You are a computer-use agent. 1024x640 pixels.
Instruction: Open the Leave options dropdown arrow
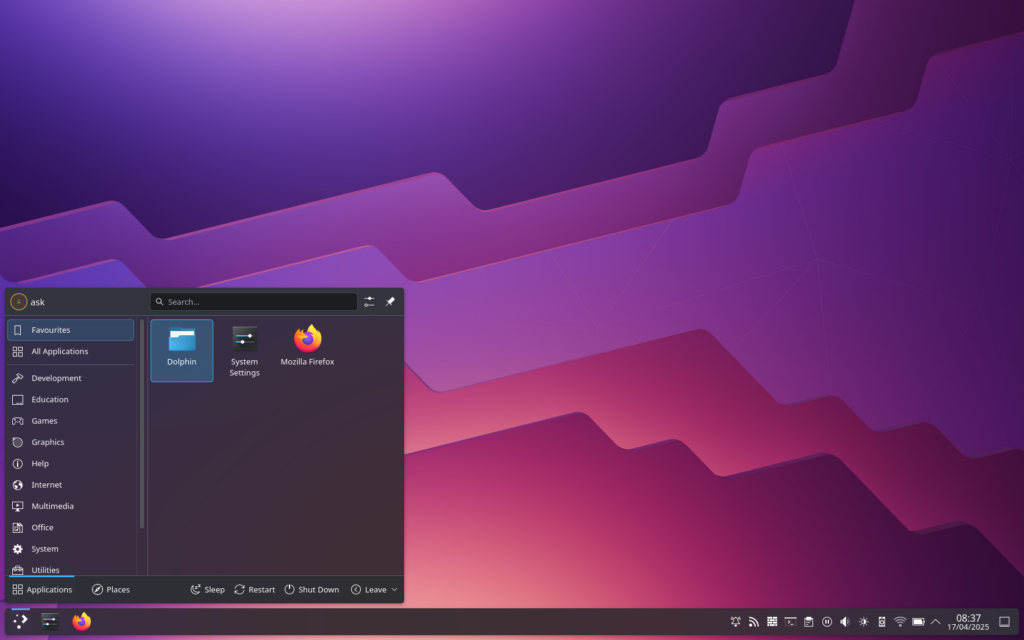point(392,589)
